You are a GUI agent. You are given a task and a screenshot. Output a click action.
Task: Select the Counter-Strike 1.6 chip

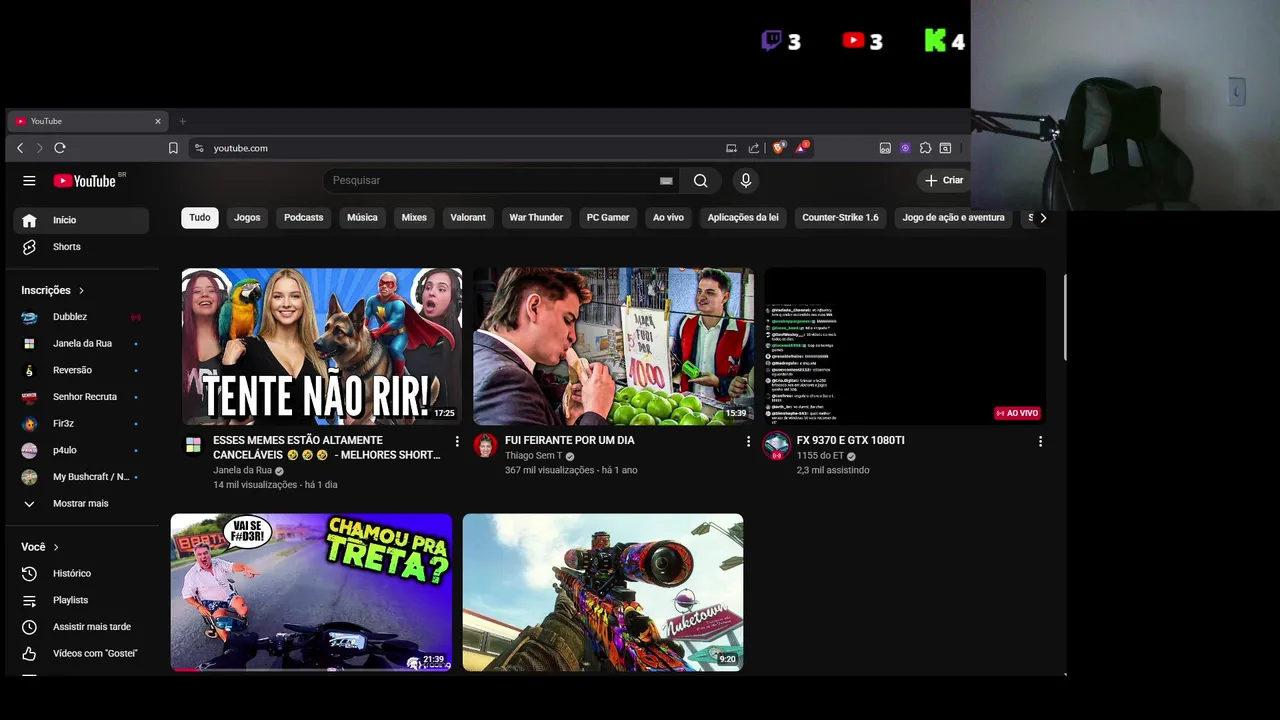(x=840, y=217)
